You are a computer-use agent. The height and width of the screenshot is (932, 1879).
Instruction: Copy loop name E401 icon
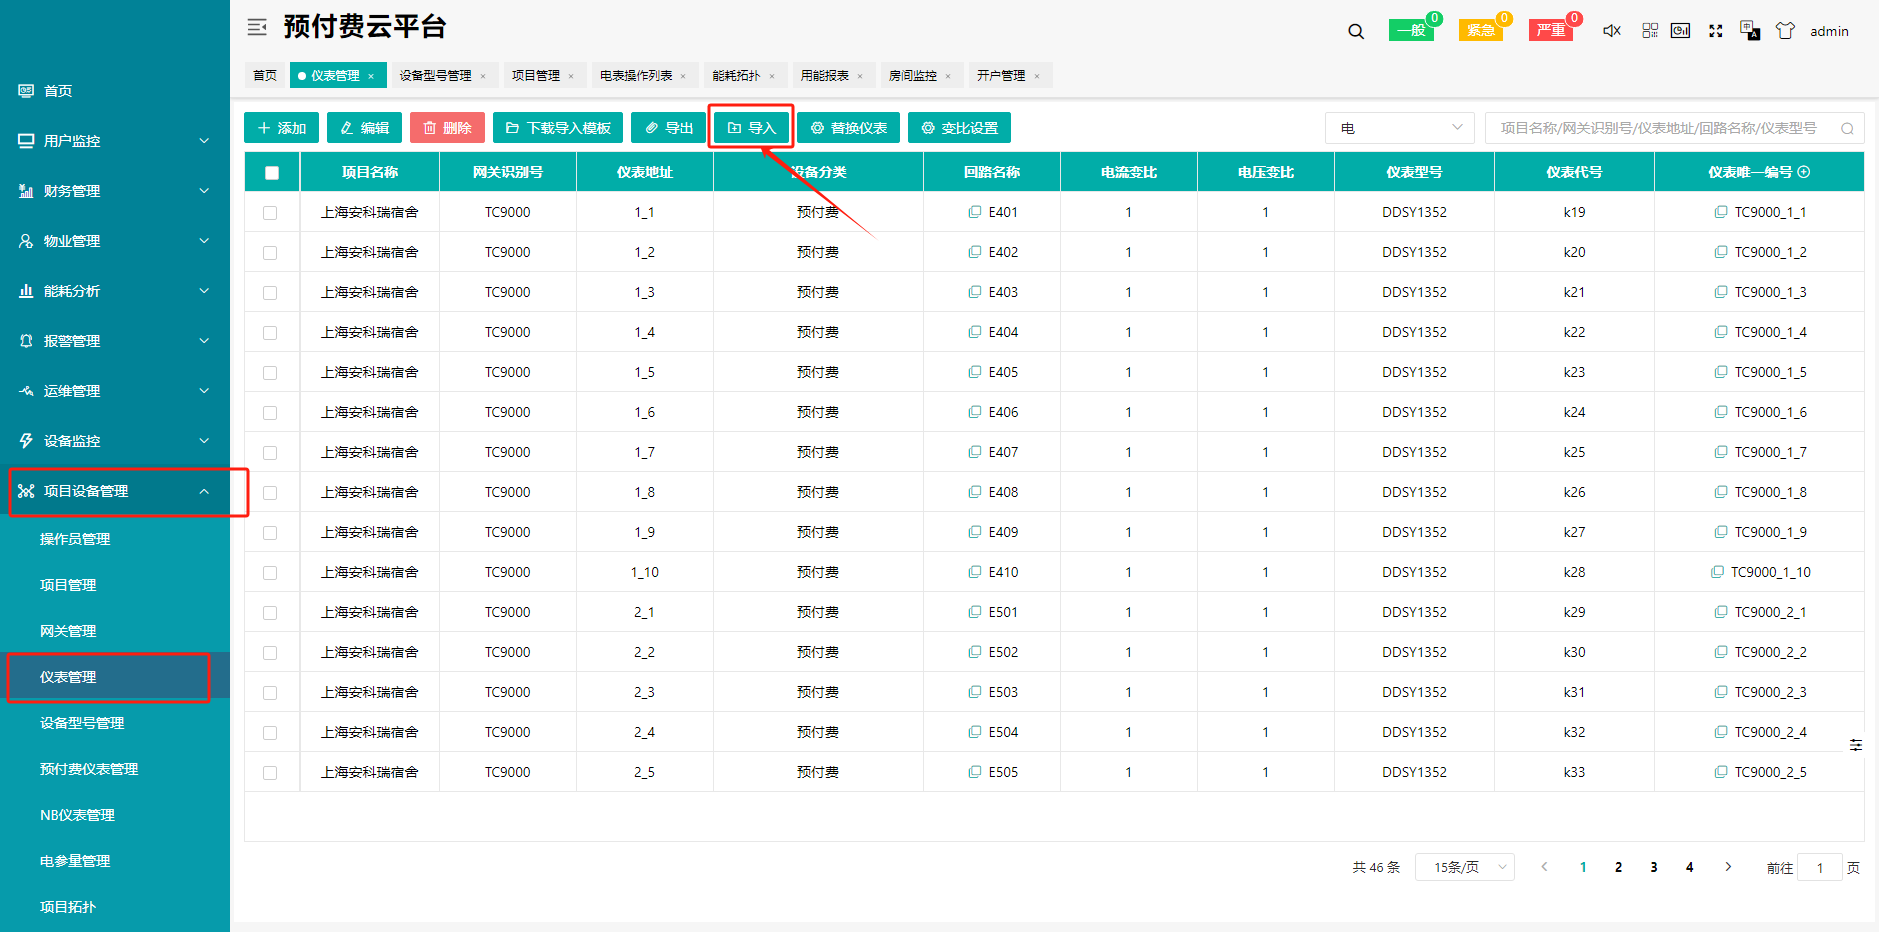click(974, 212)
